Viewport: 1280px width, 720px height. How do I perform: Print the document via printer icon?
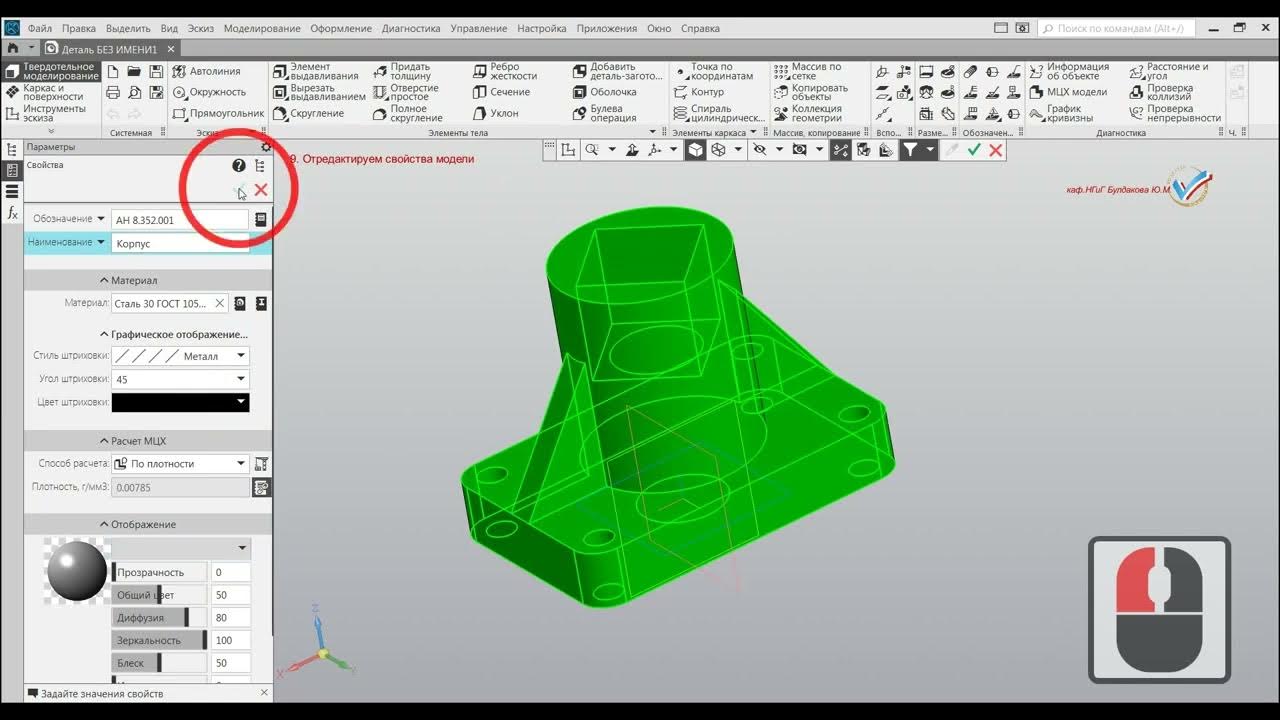[x=113, y=92]
